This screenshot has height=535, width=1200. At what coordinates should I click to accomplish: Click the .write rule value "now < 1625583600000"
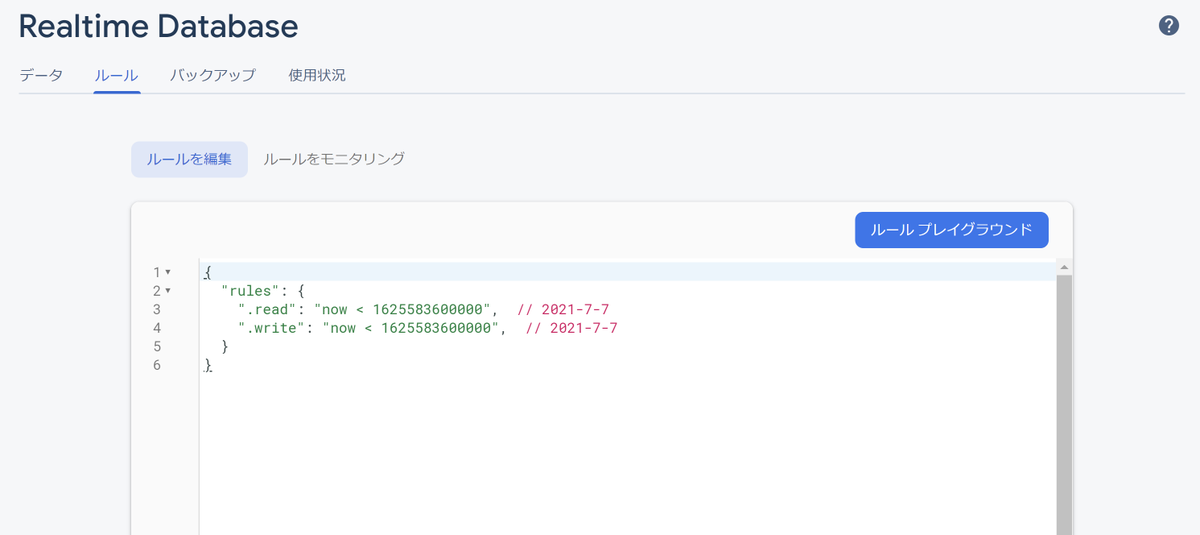pyautogui.click(x=413, y=328)
